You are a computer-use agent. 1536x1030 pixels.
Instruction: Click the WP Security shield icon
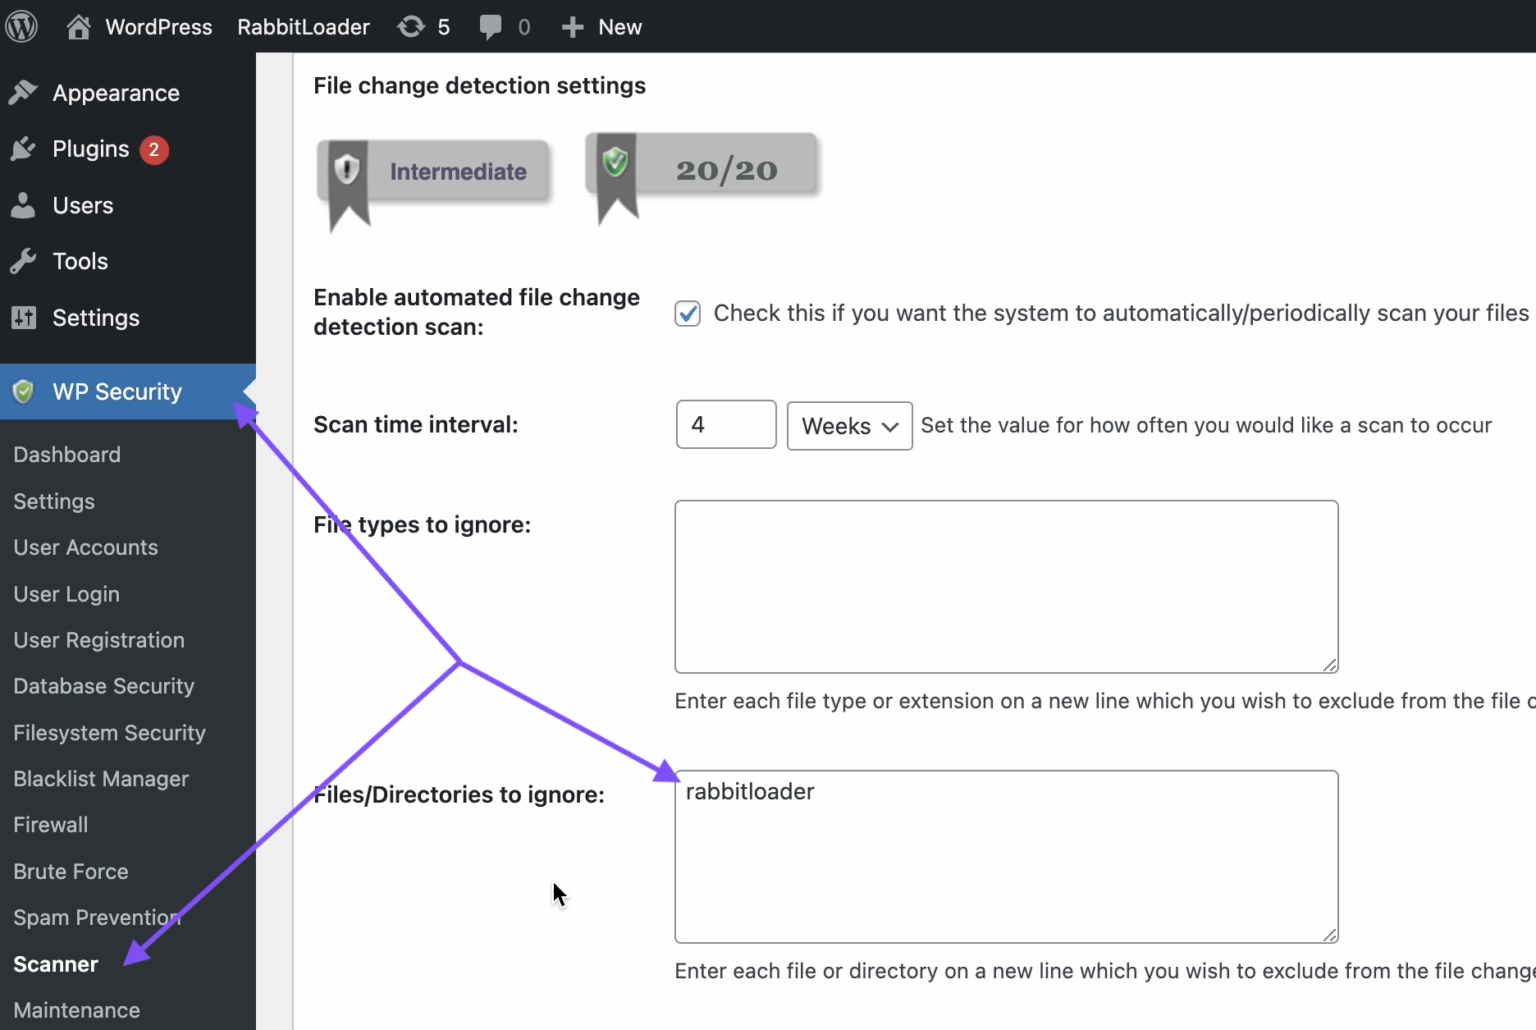[x=22, y=391]
